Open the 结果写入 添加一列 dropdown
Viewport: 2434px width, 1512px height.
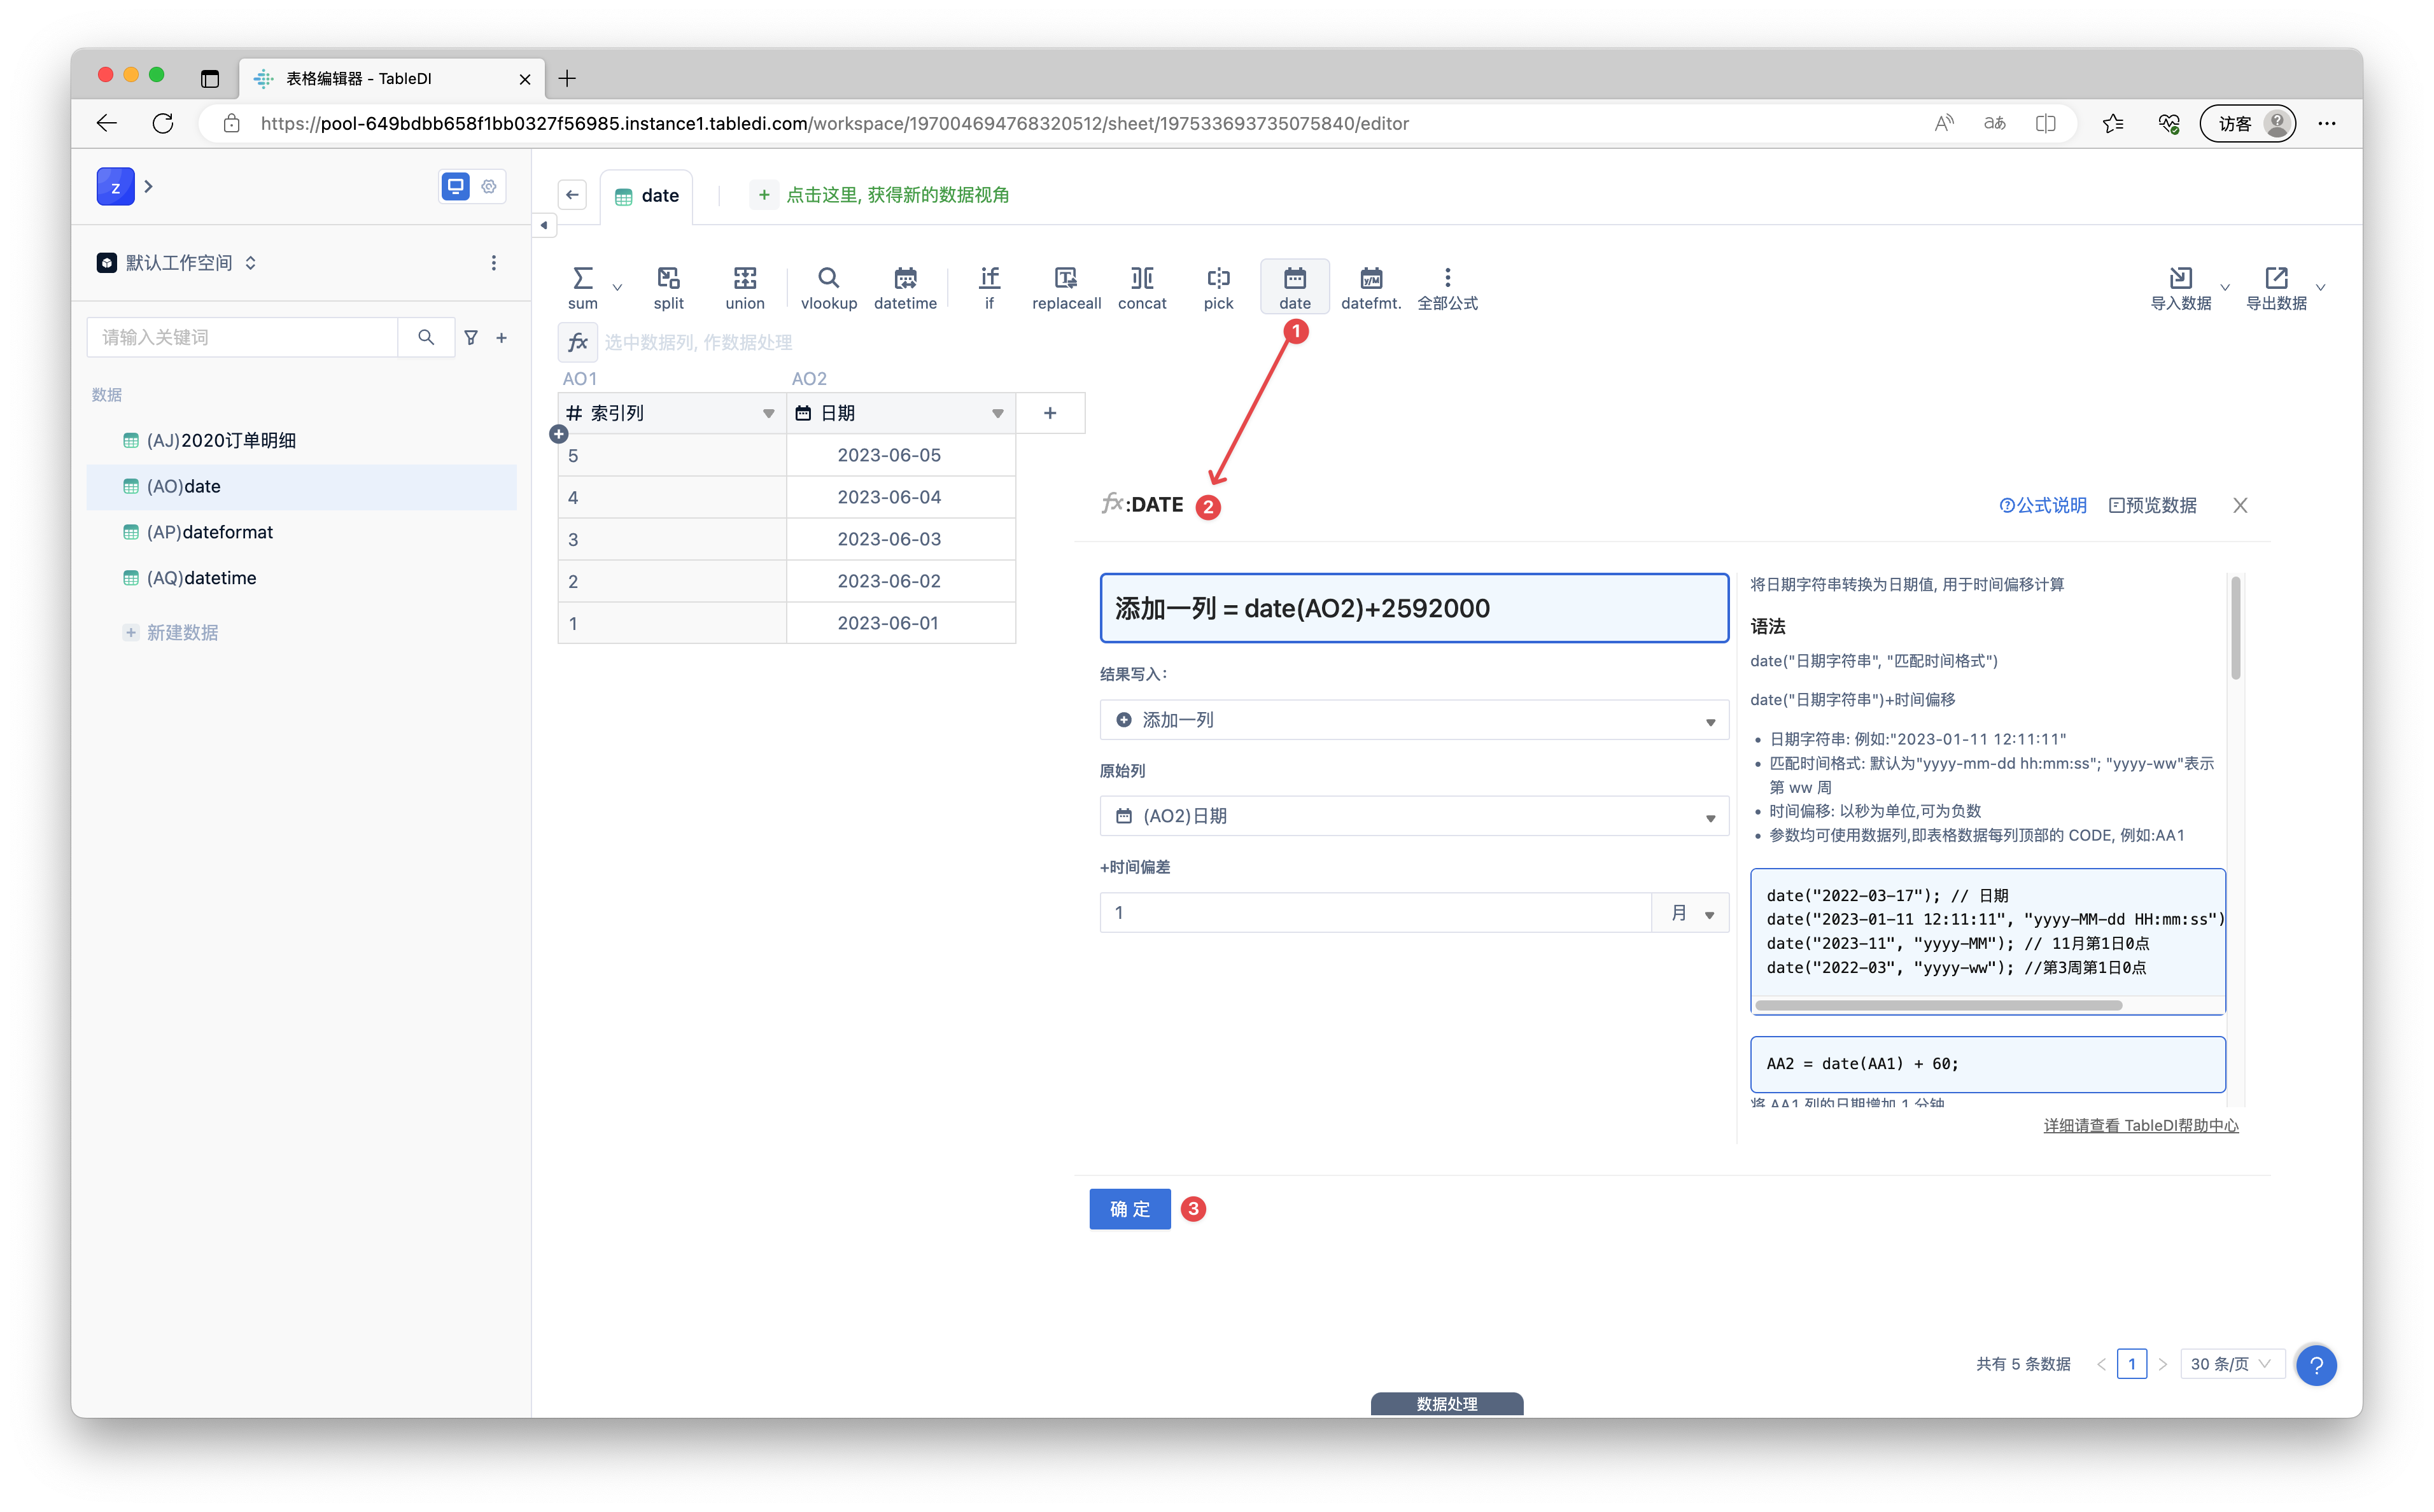pos(1414,720)
